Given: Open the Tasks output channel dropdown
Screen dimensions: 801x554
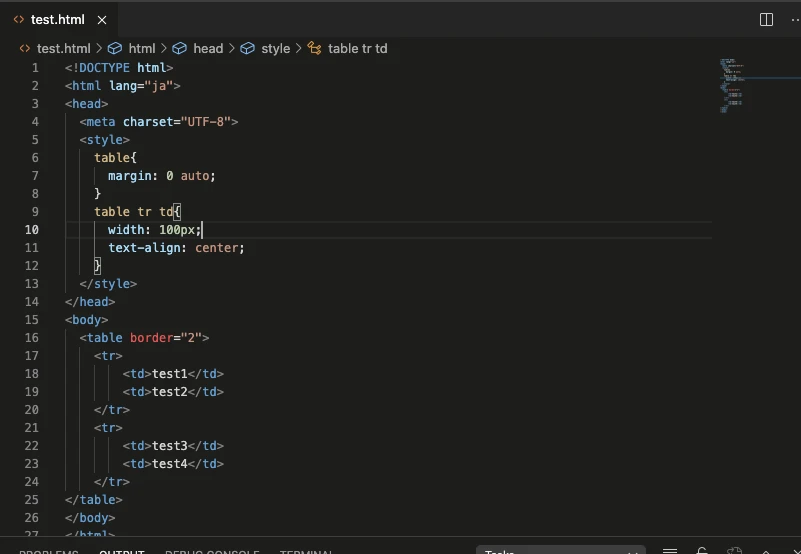Looking at the screenshot, I should pyautogui.click(x=561, y=550).
